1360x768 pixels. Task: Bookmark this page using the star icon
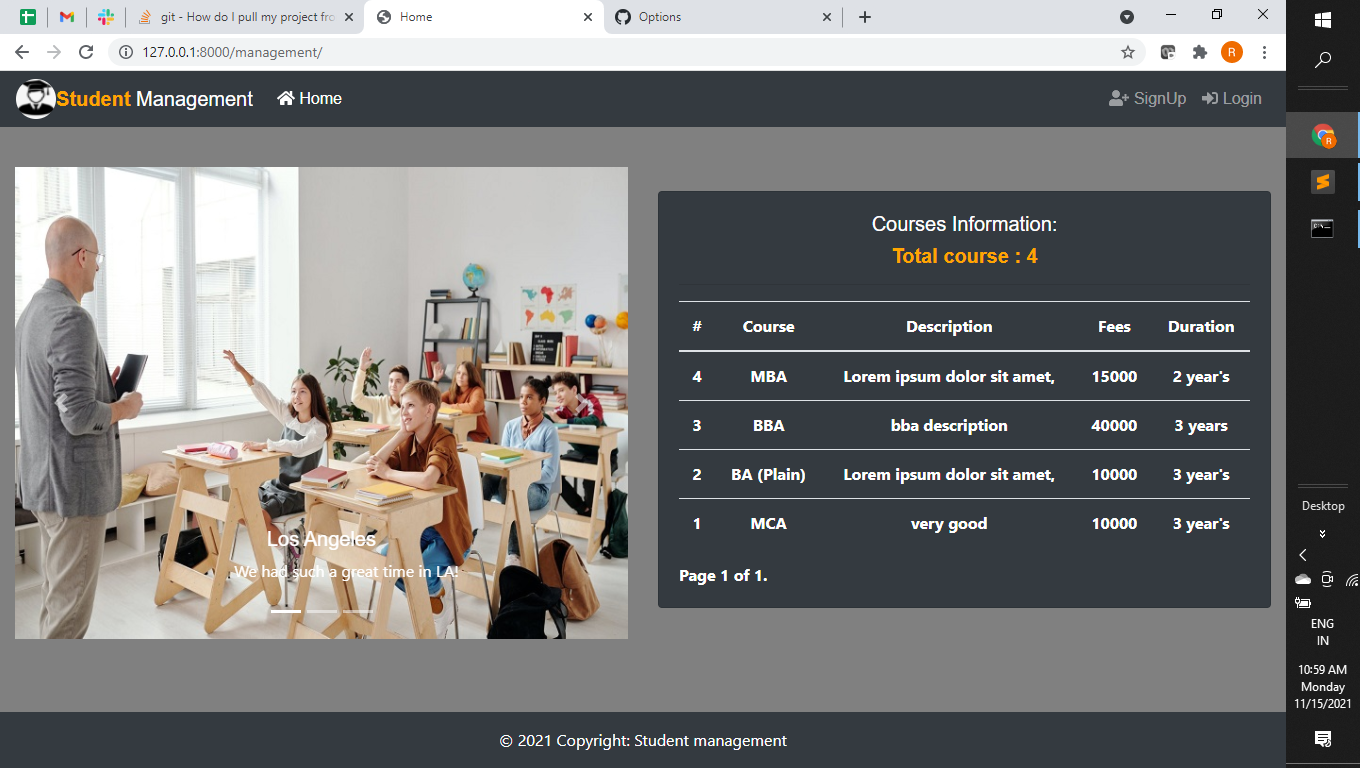[x=1127, y=51]
